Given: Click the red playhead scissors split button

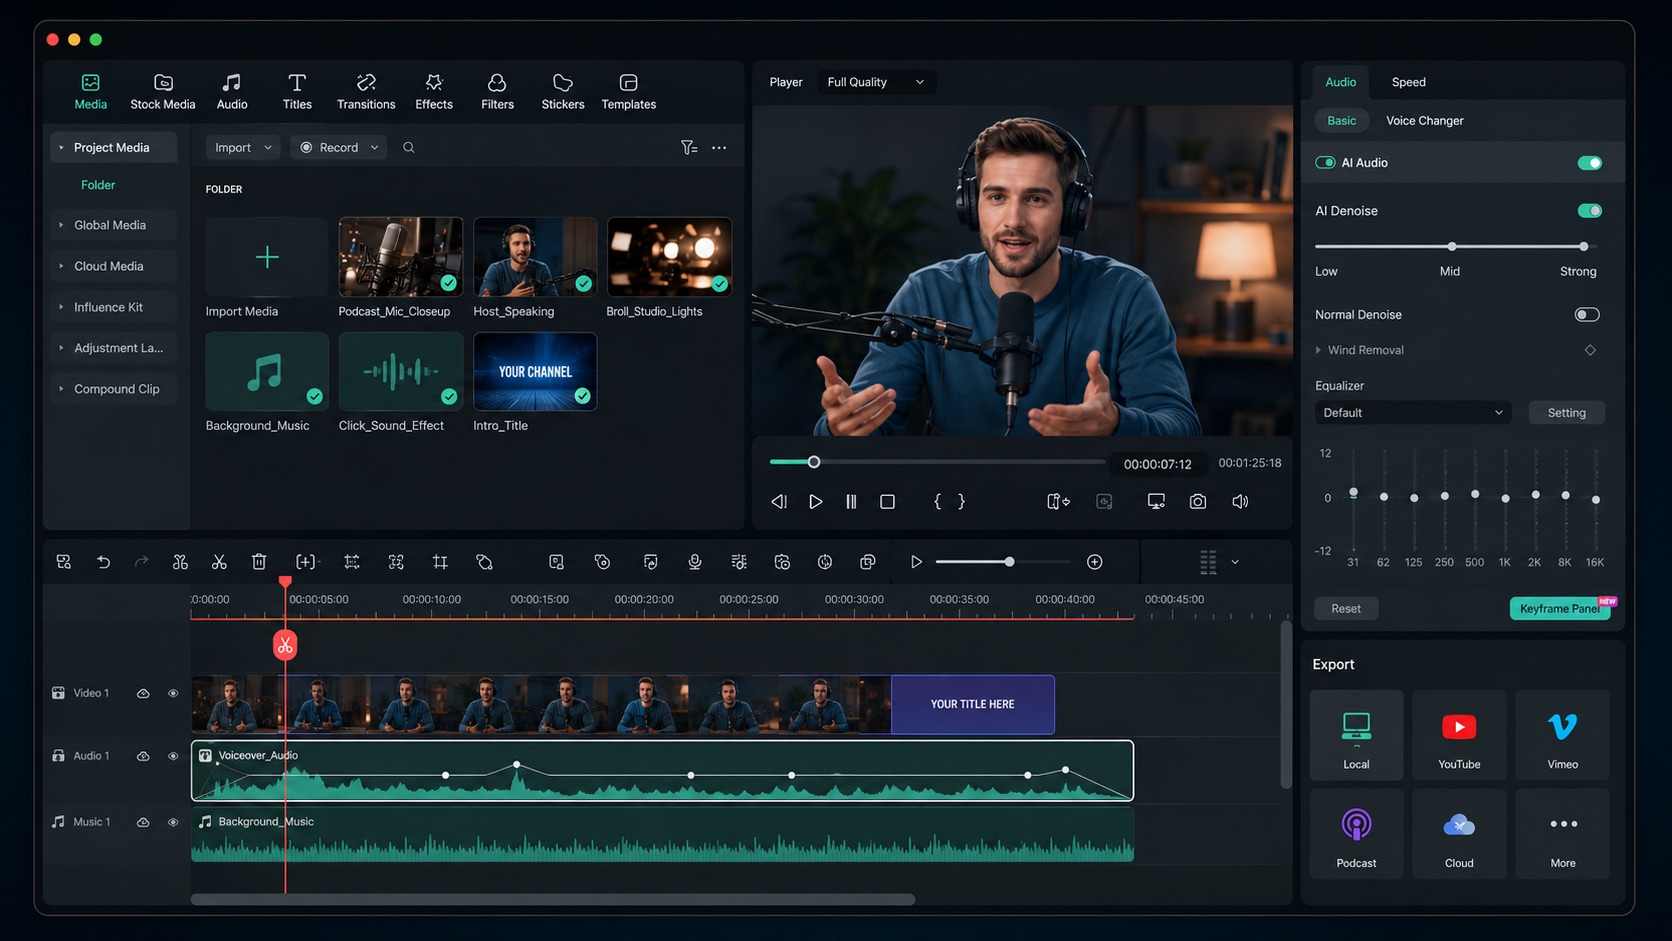Looking at the screenshot, I should click(x=285, y=645).
